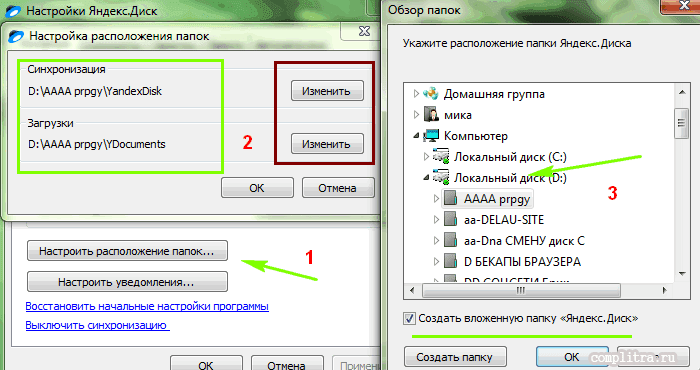This screenshot has height=370, width=700.
Task: Collapse the Локальный диск (D:) node arrow
Action: tap(426, 178)
